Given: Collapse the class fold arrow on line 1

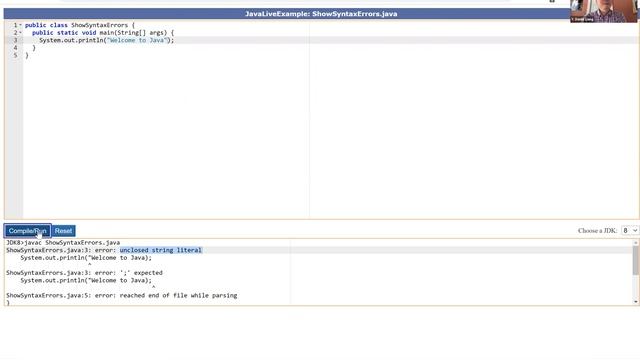Looking at the screenshot, I should [x=20, y=25].
